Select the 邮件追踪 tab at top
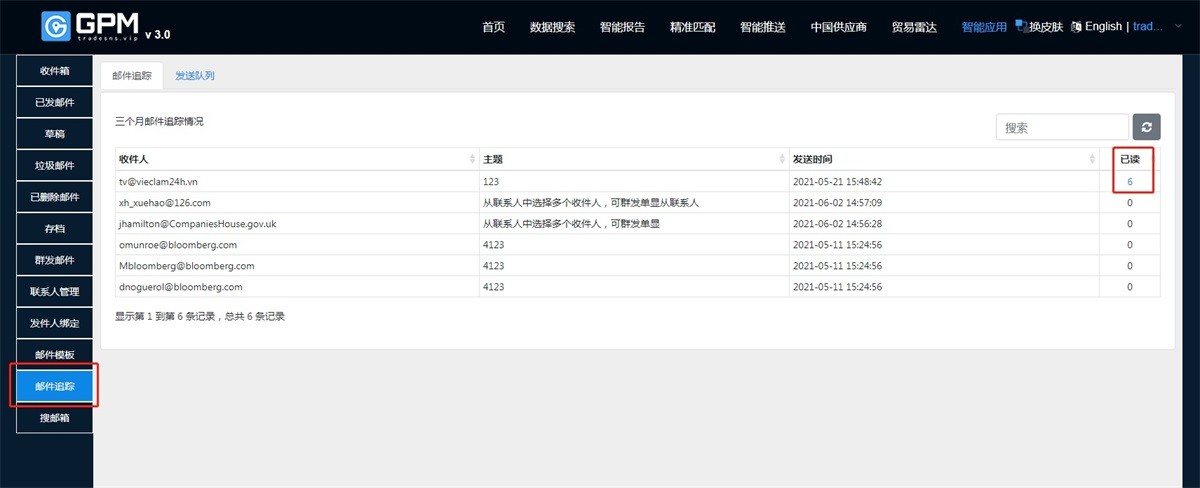1200x488 pixels. click(x=132, y=75)
